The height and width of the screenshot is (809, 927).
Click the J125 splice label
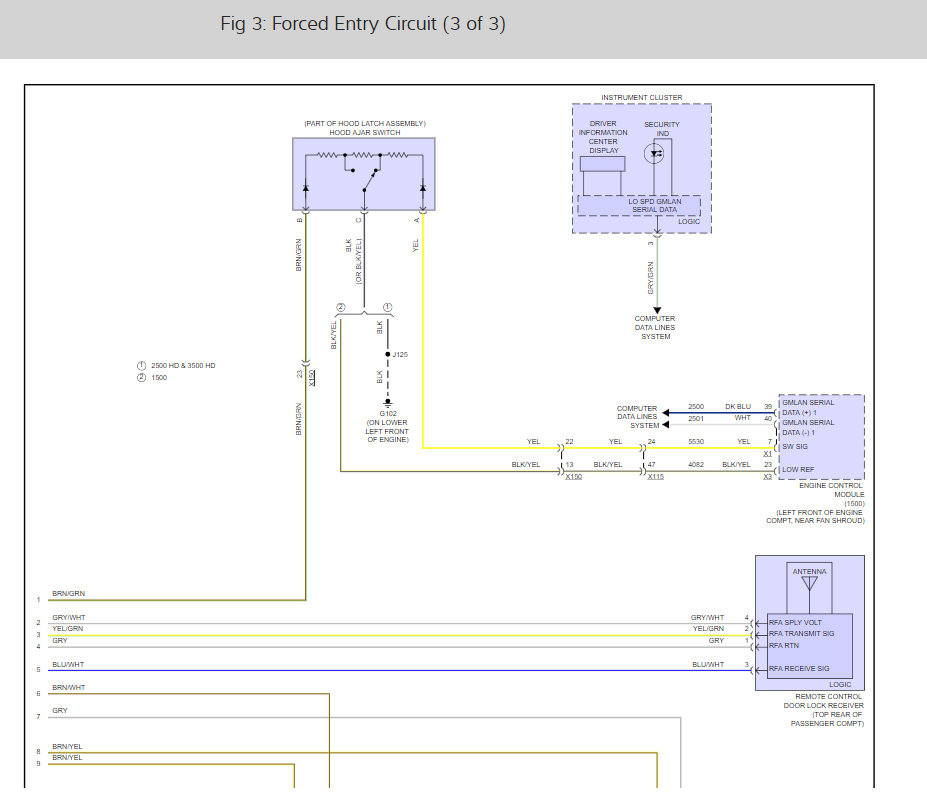pos(400,354)
